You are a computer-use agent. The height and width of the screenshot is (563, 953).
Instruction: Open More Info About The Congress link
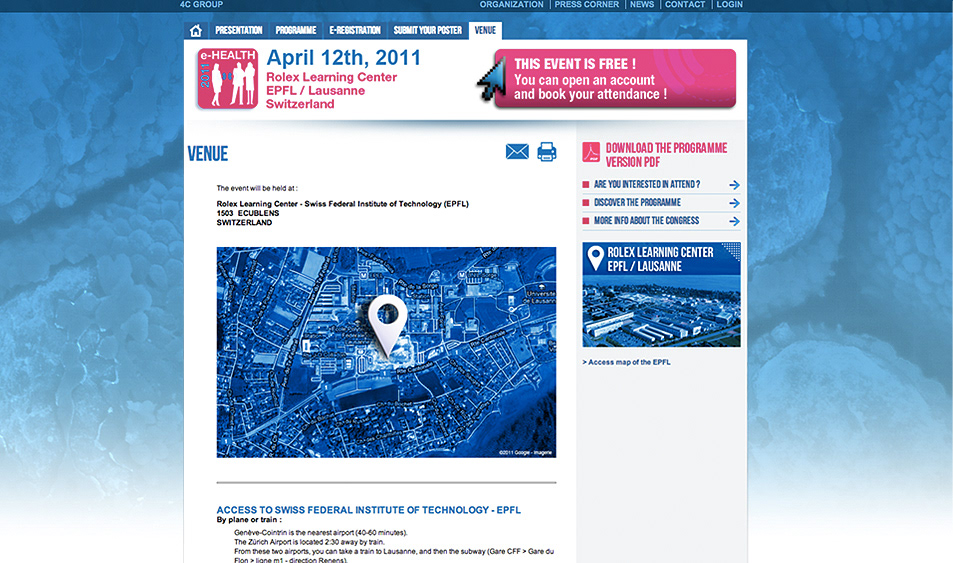[x=646, y=221]
